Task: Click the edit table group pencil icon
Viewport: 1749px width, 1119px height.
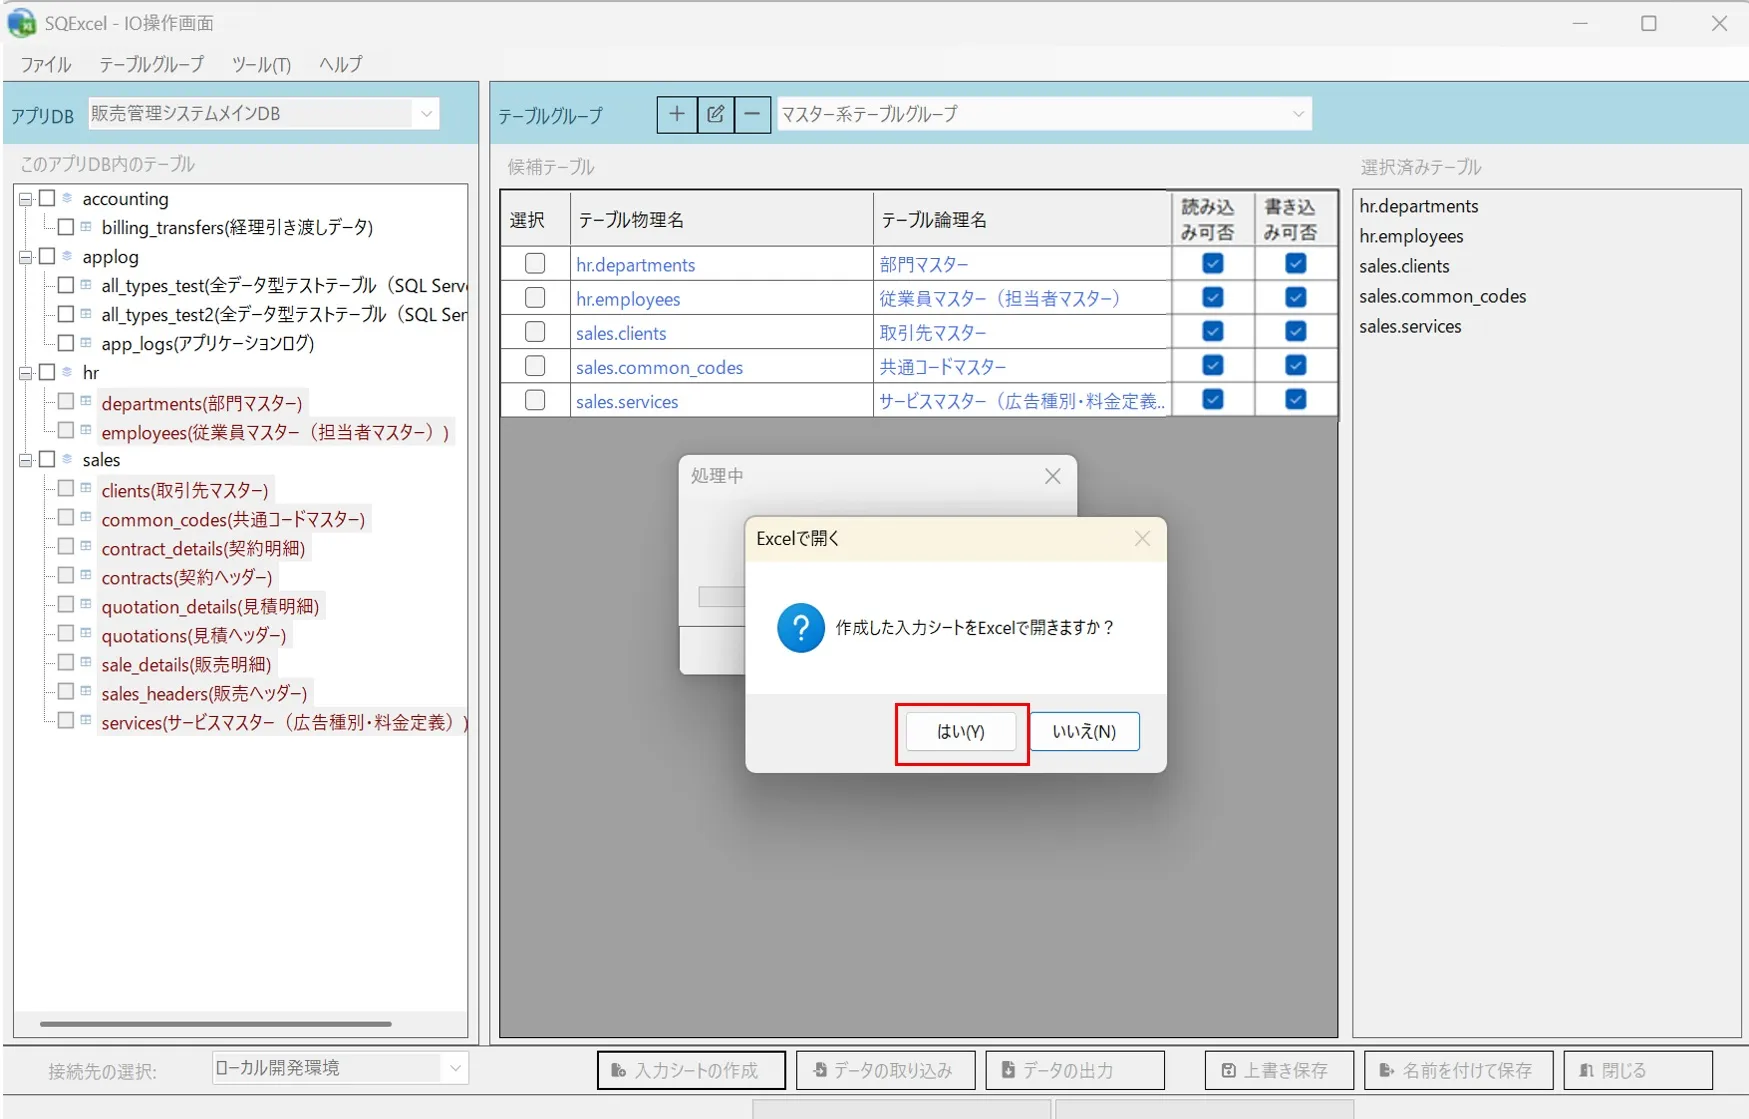Action: click(x=715, y=114)
